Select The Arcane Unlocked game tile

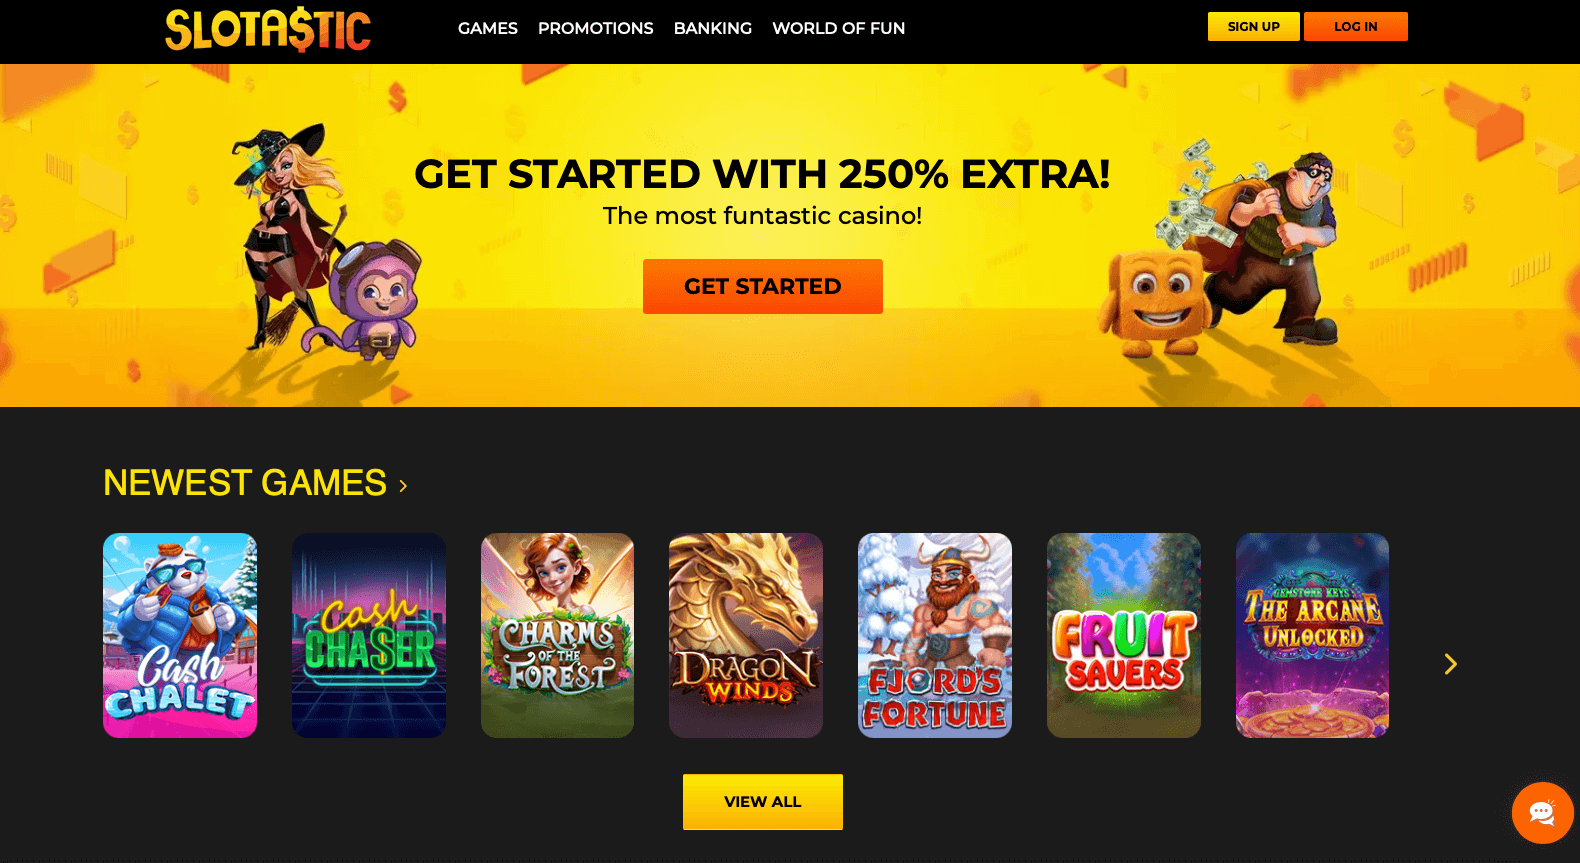1312,635
